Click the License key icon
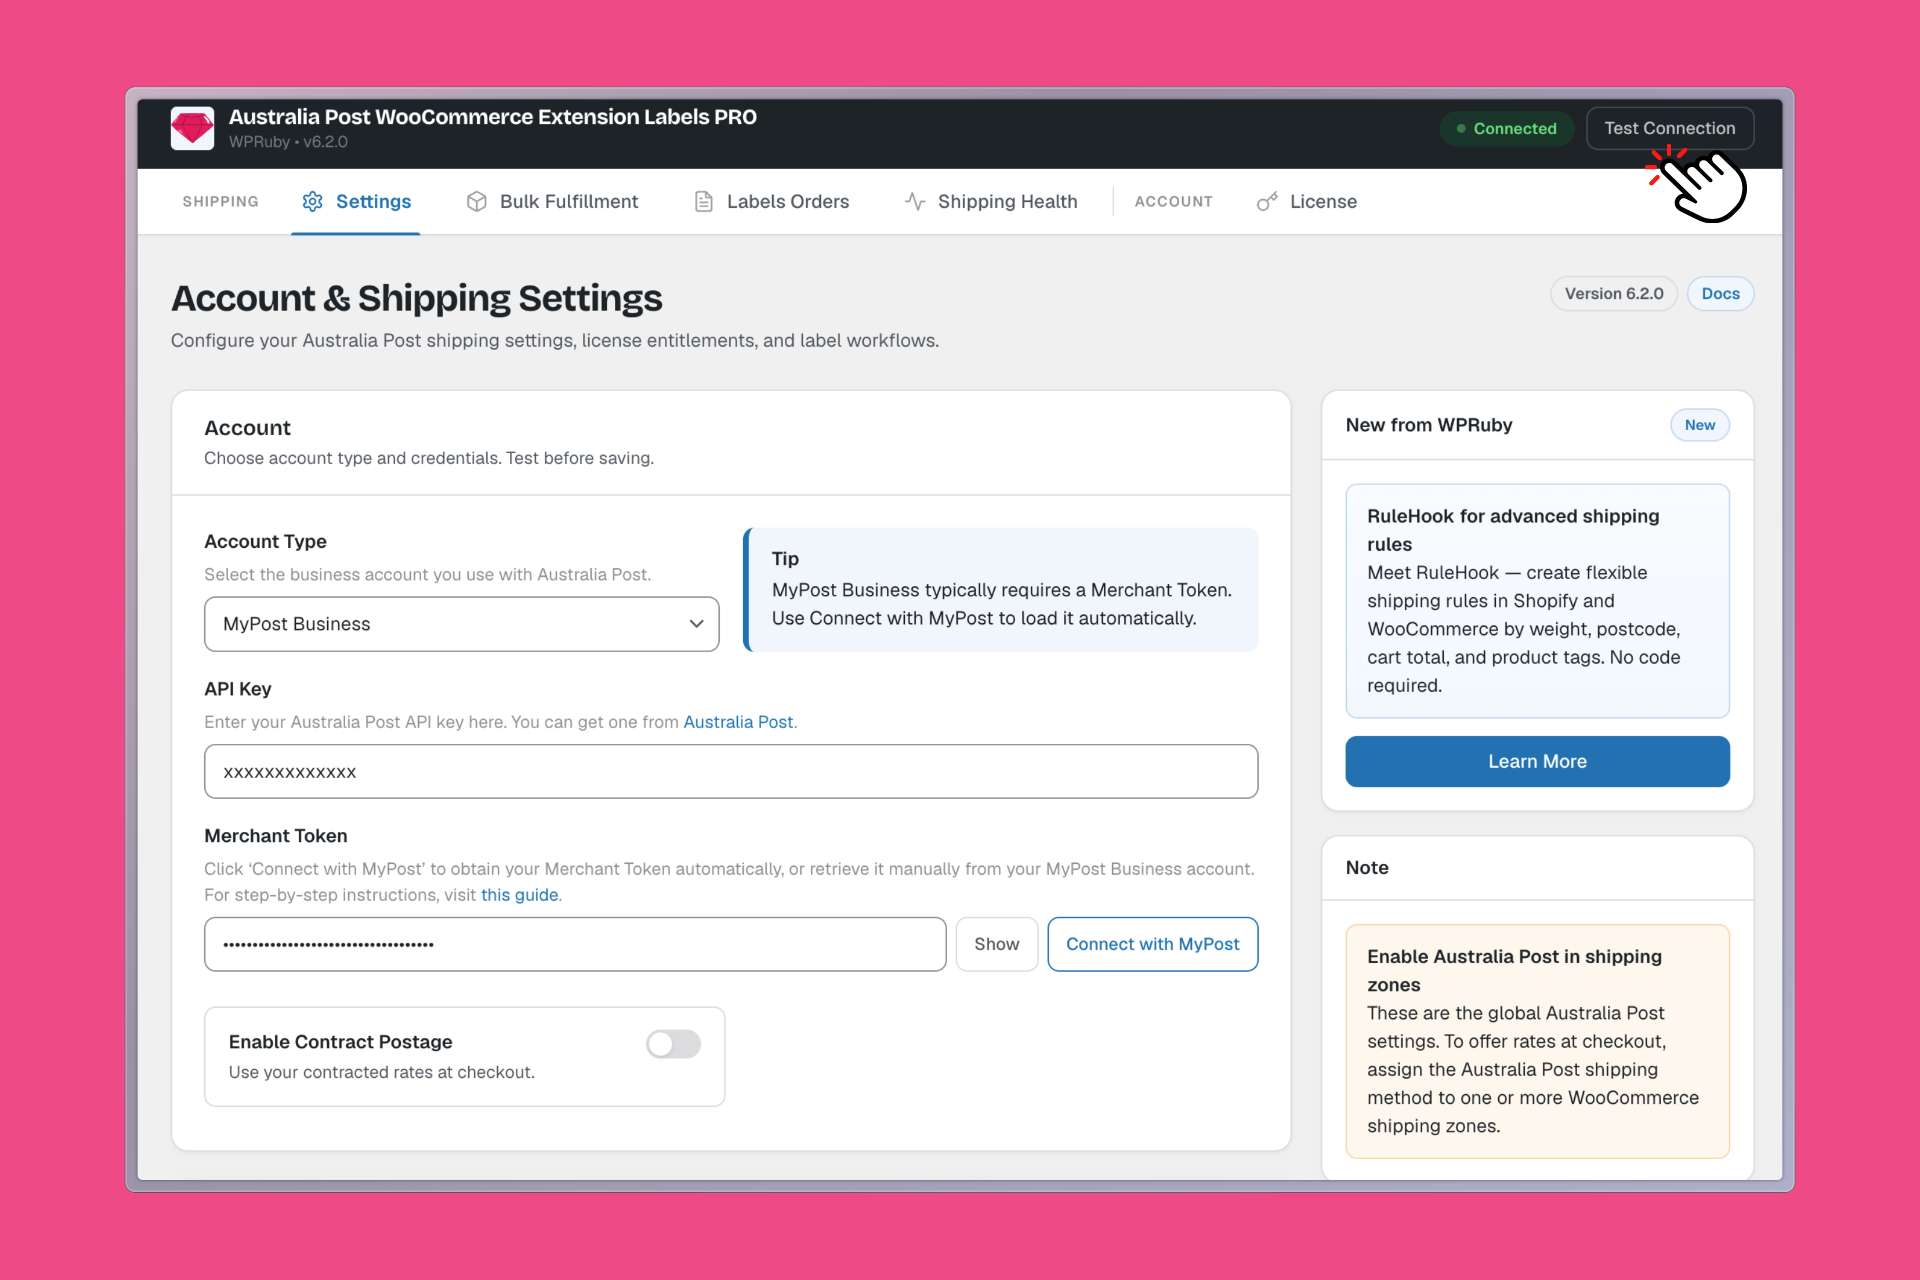The image size is (1920, 1280). click(1267, 201)
